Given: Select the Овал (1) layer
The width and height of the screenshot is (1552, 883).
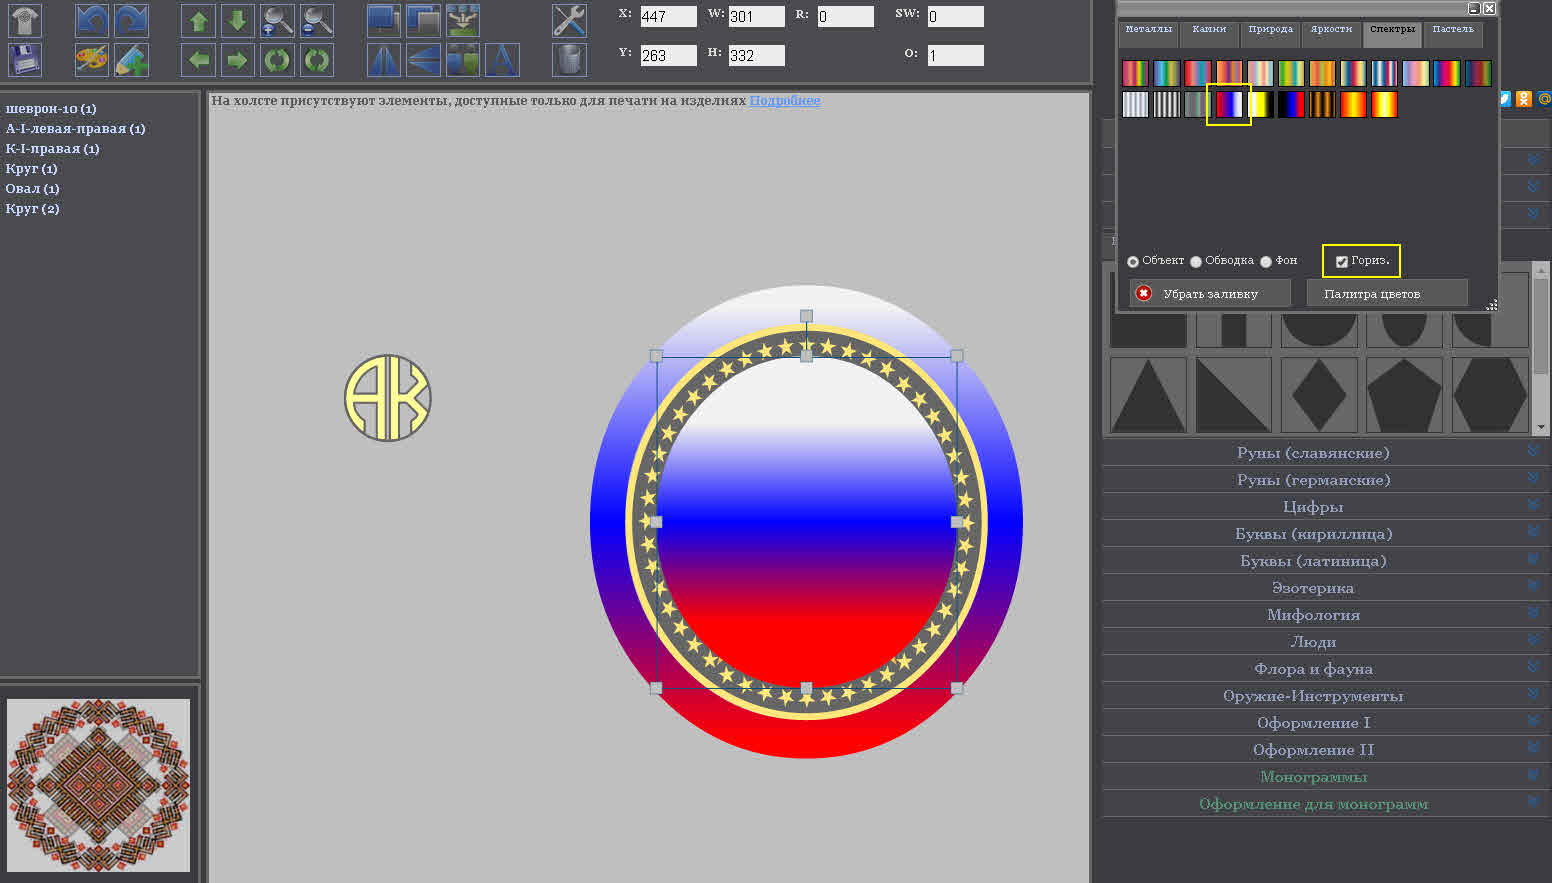Looking at the screenshot, I should [33, 188].
